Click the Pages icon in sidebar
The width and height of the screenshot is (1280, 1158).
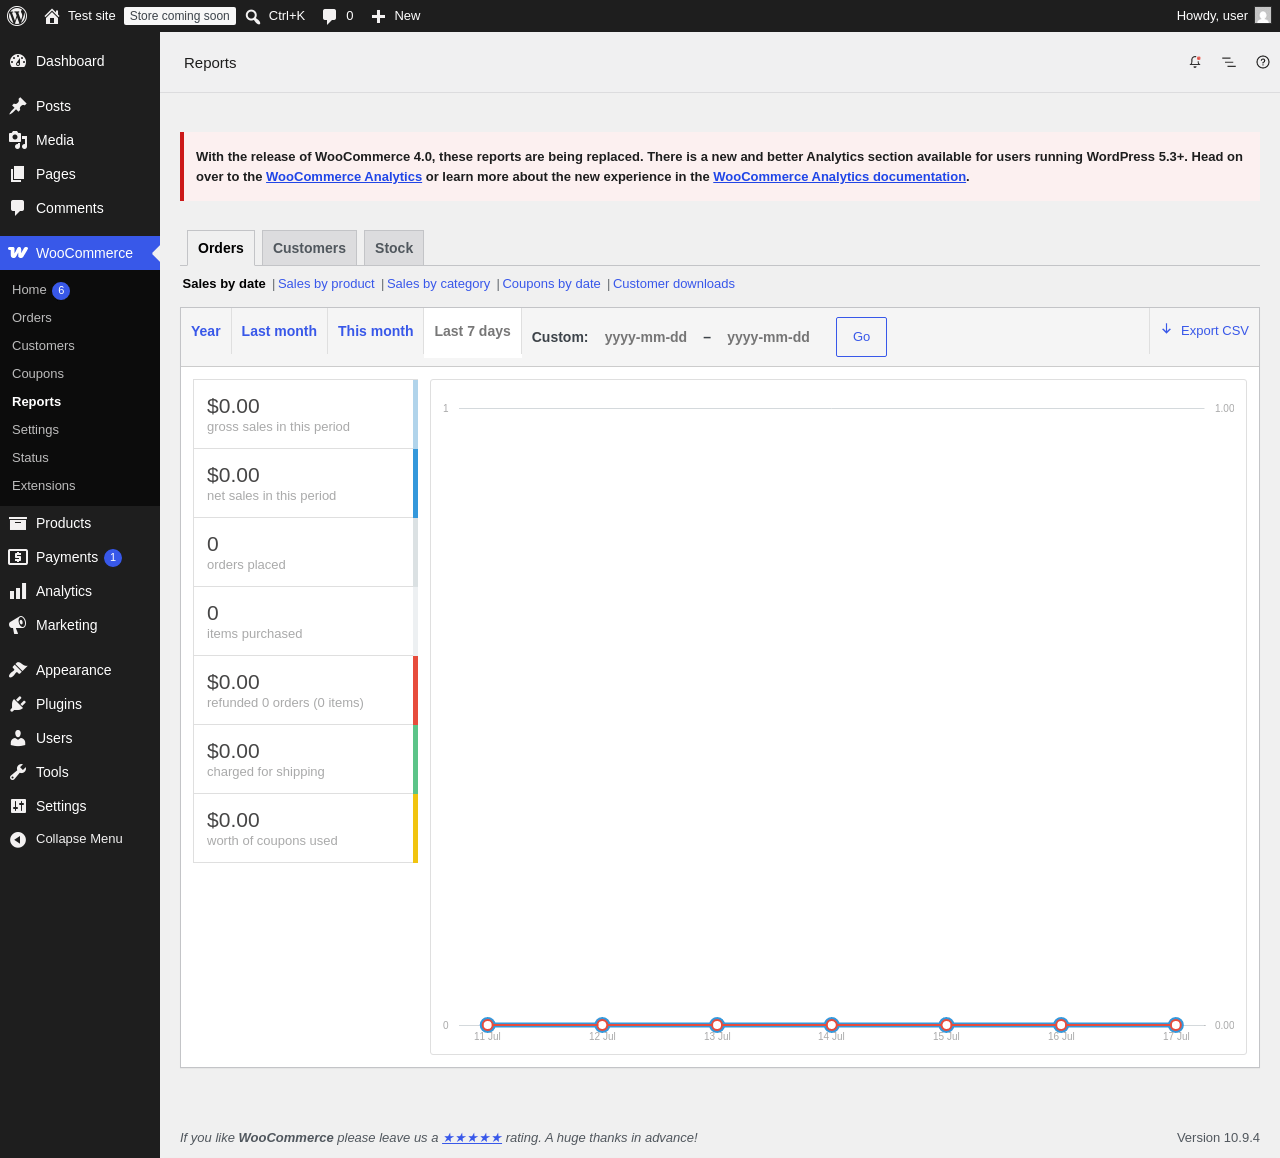pyautogui.click(x=18, y=174)
